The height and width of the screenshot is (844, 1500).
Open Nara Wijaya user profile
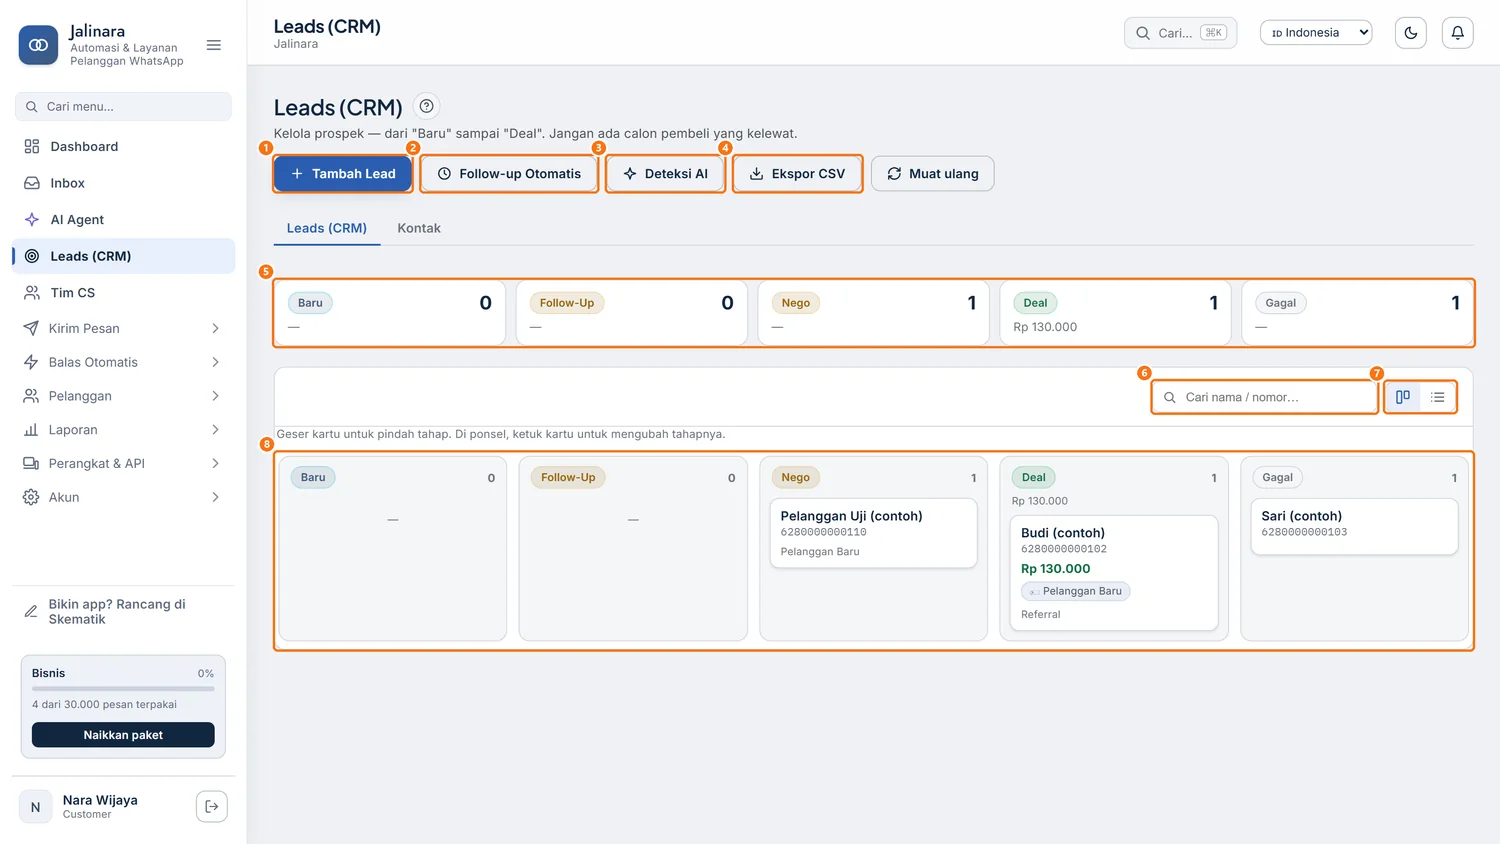click(100, 806)
